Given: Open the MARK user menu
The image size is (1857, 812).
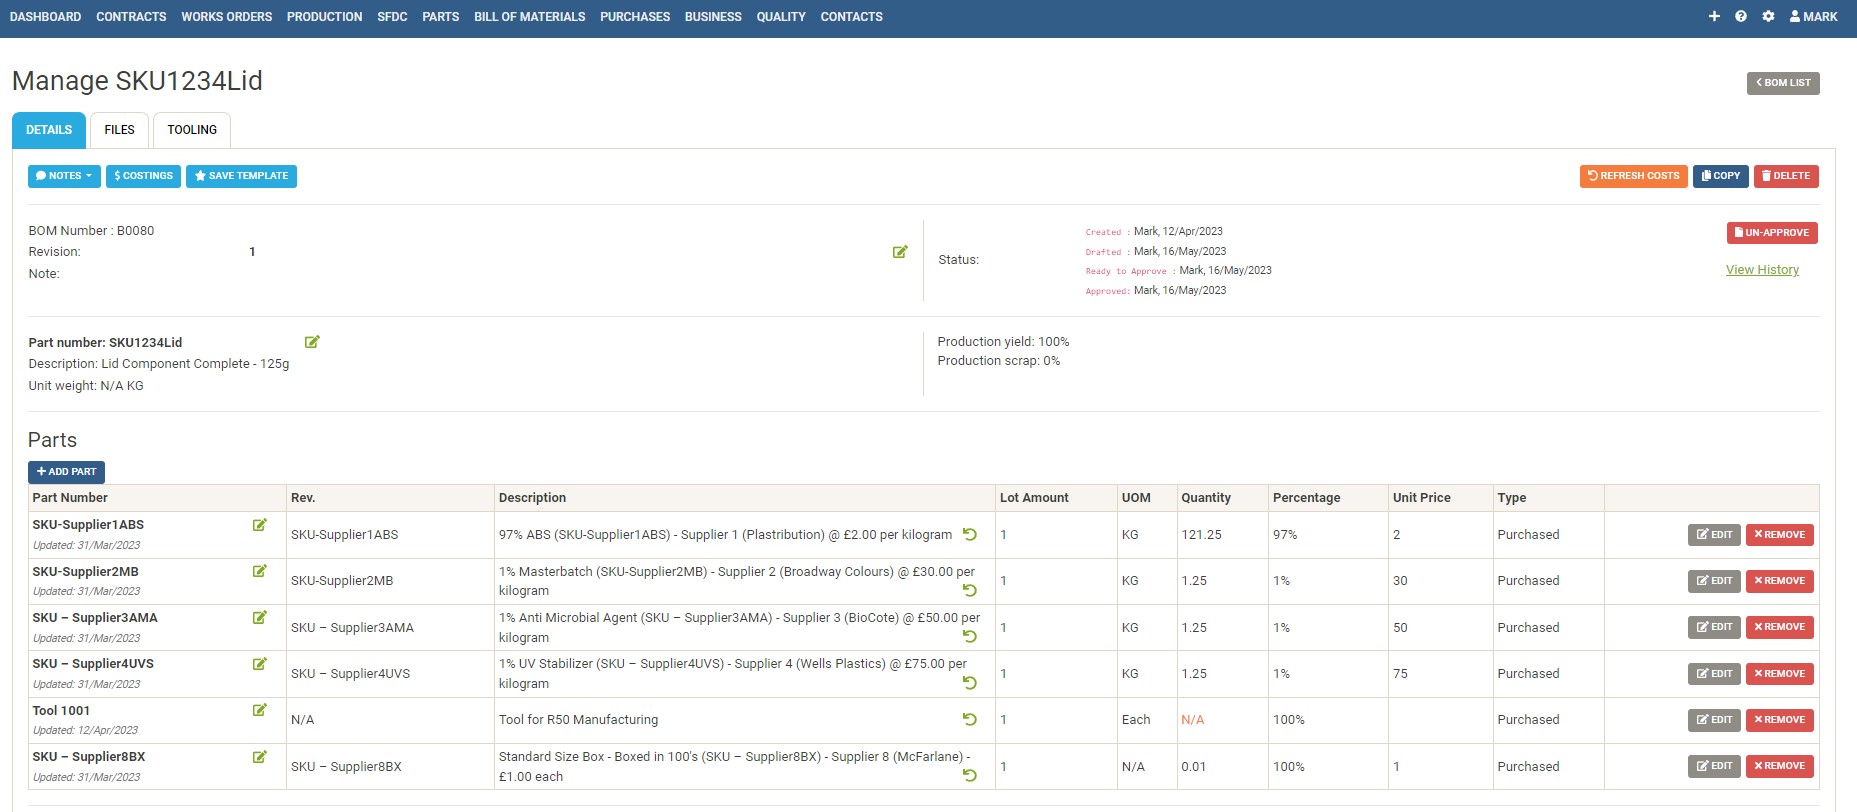Looking at the screenshot, I should pyautogui.click(x=1813, y=16).
